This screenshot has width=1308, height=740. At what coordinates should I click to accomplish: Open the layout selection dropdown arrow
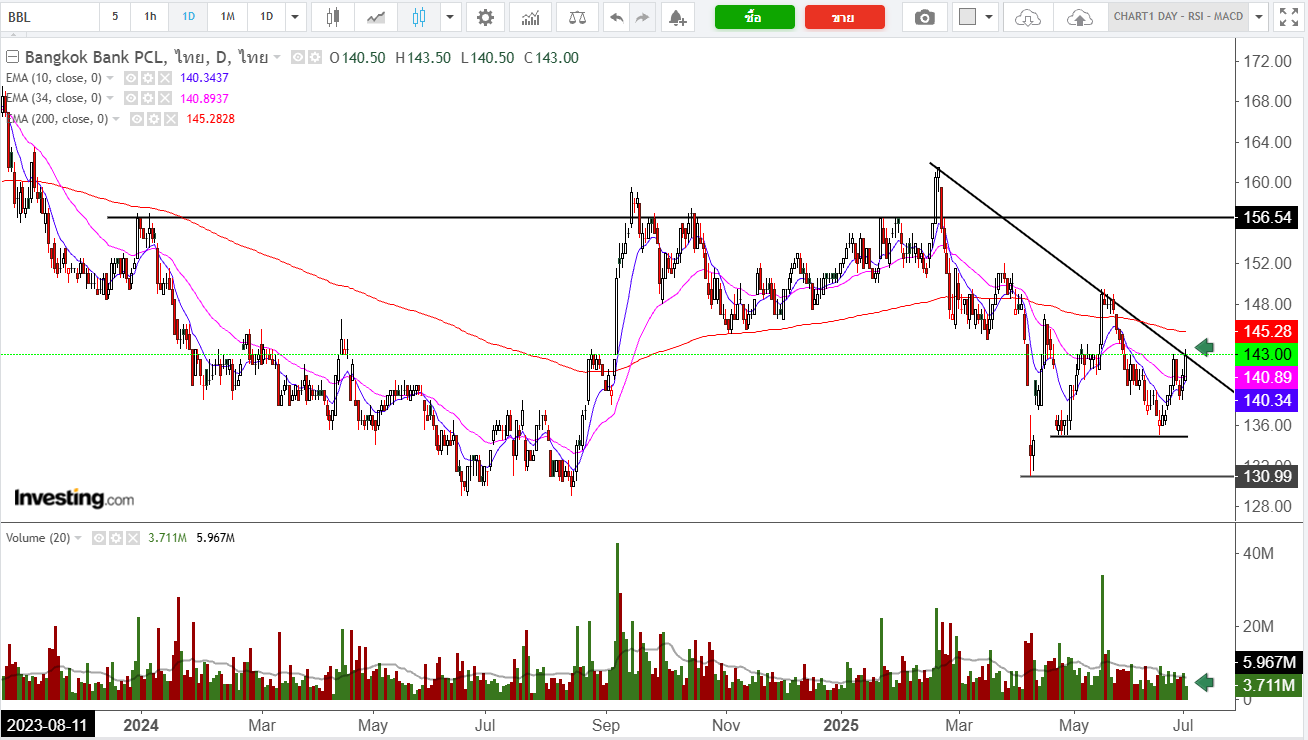click(990, 17)
